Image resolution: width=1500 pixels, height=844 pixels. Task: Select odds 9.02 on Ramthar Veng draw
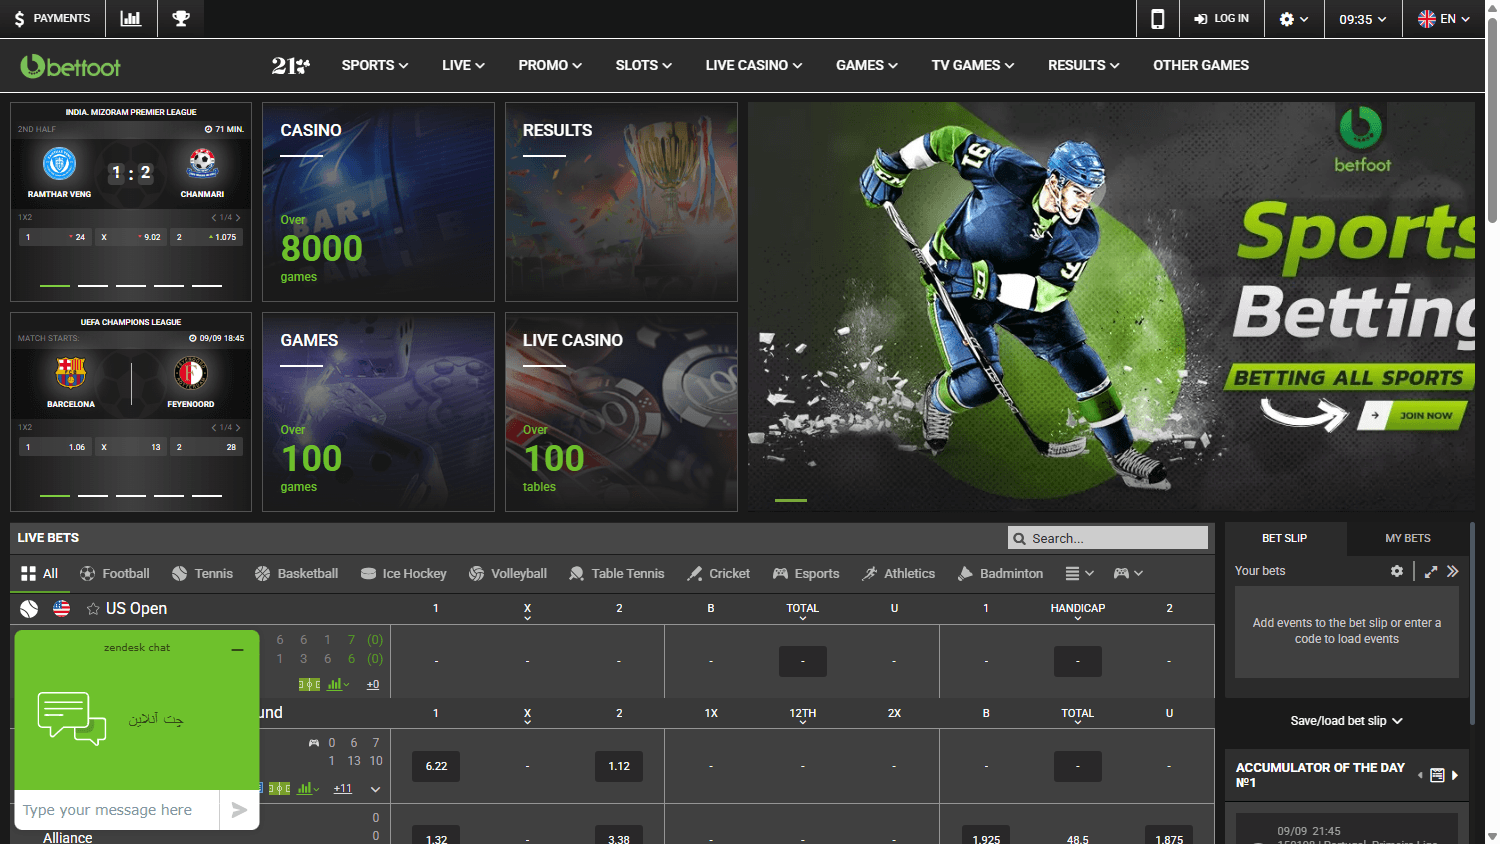click(132, 237)
